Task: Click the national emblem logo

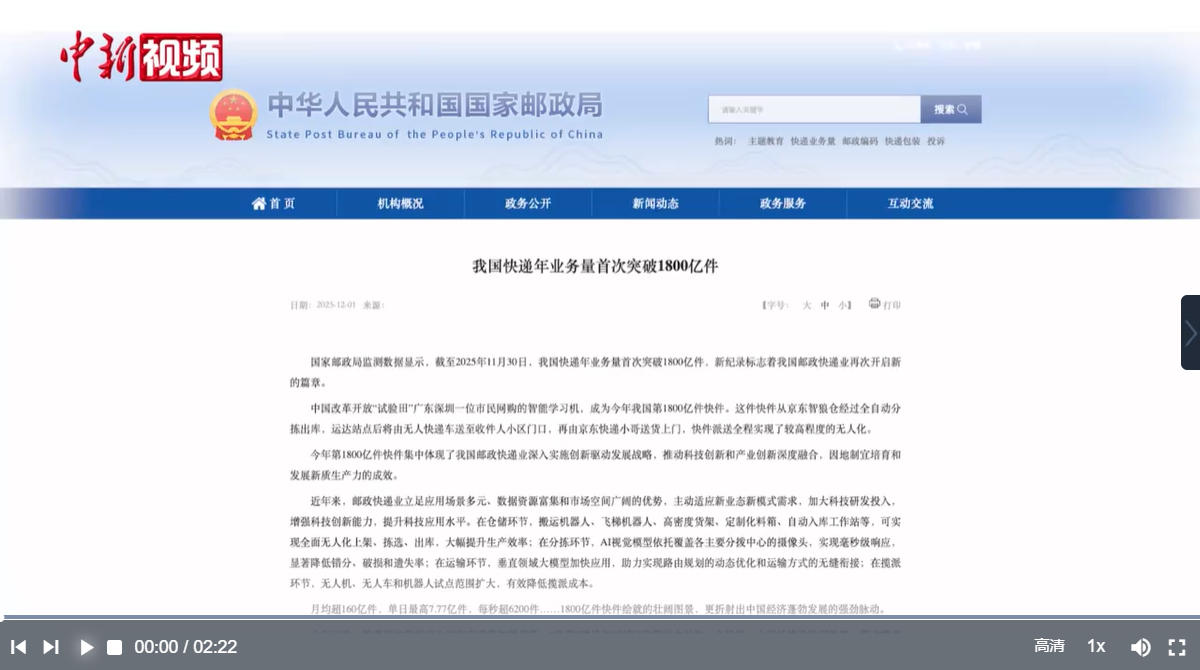Action: click(x=234, y=115)
